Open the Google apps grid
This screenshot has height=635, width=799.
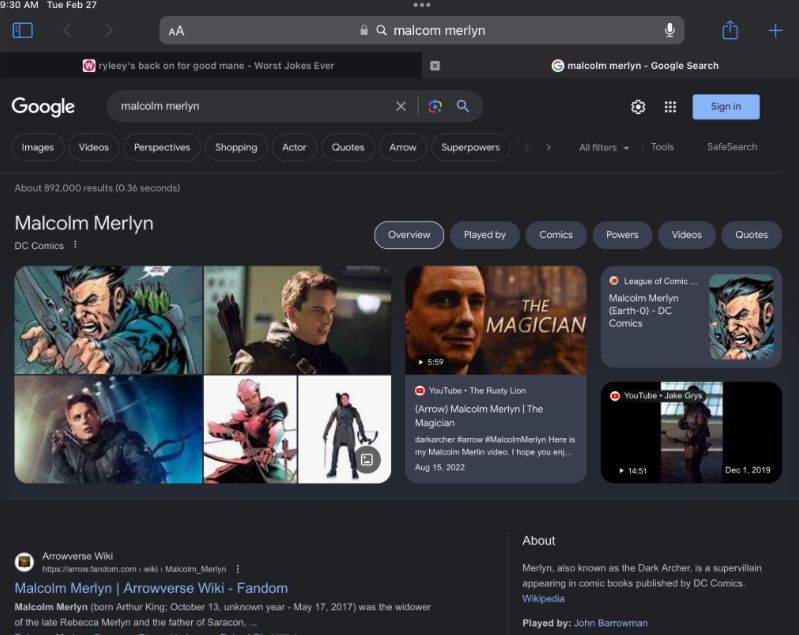670,107
